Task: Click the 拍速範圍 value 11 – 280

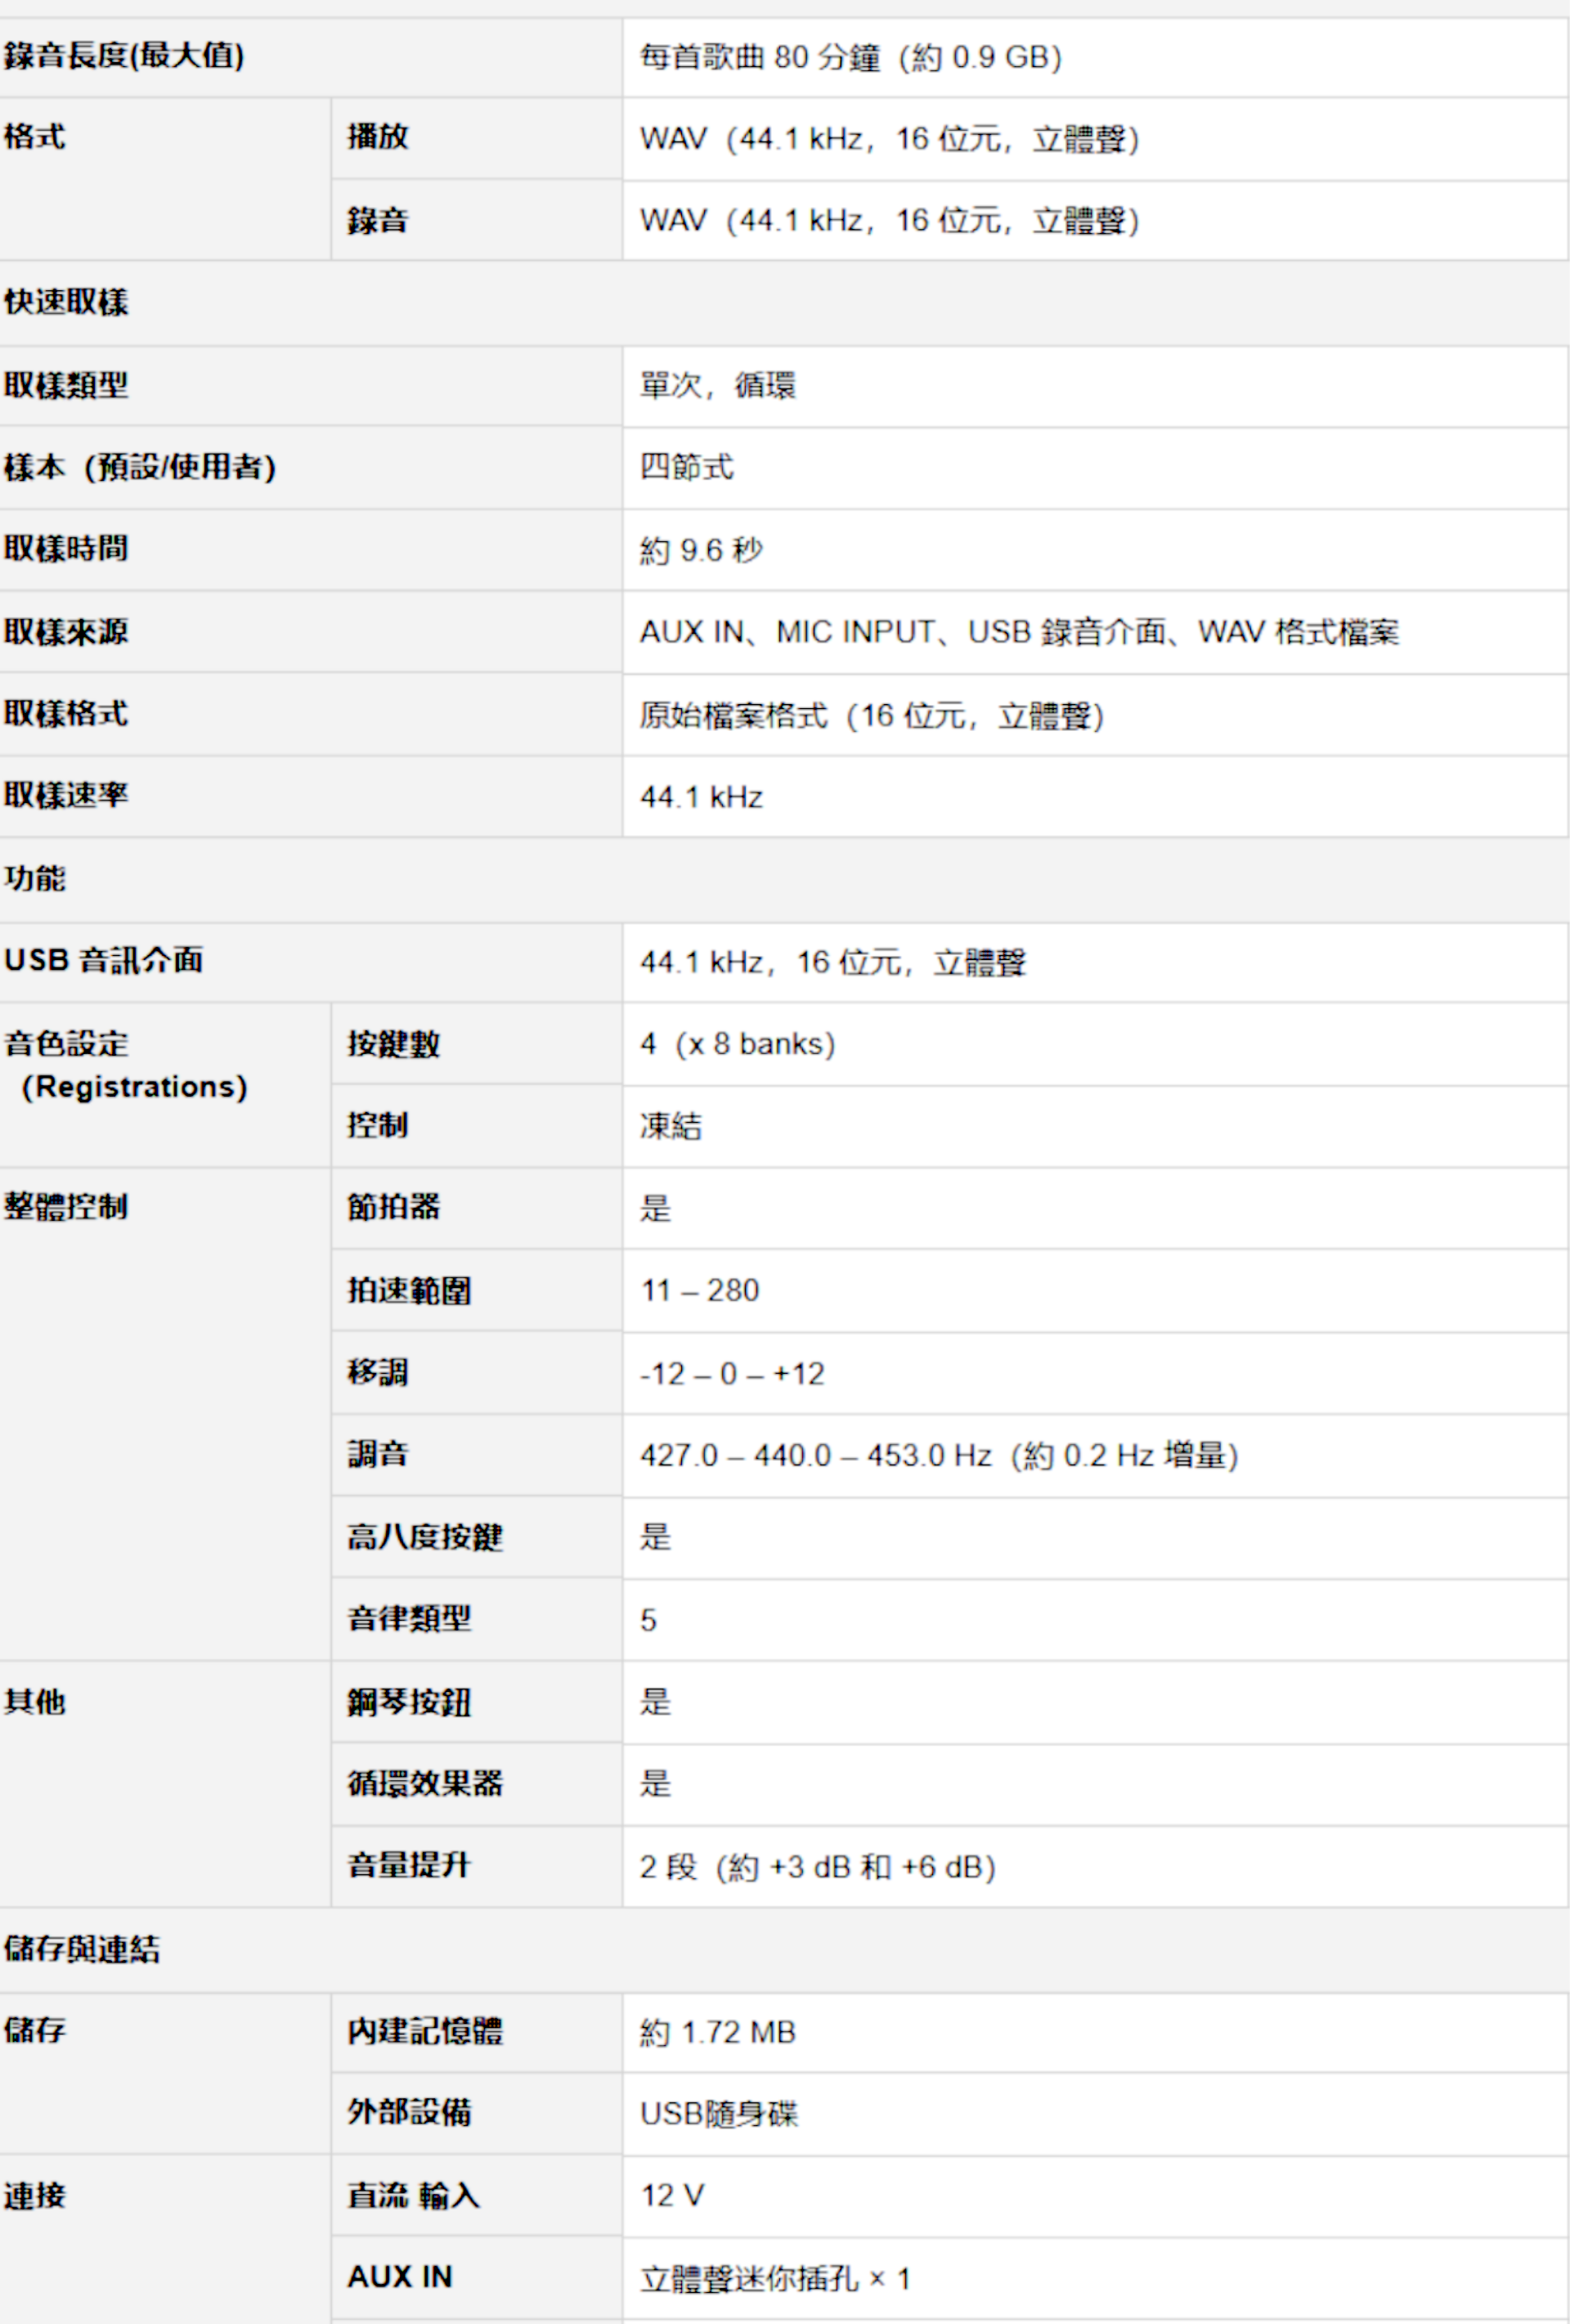Action: [700, 1290]
